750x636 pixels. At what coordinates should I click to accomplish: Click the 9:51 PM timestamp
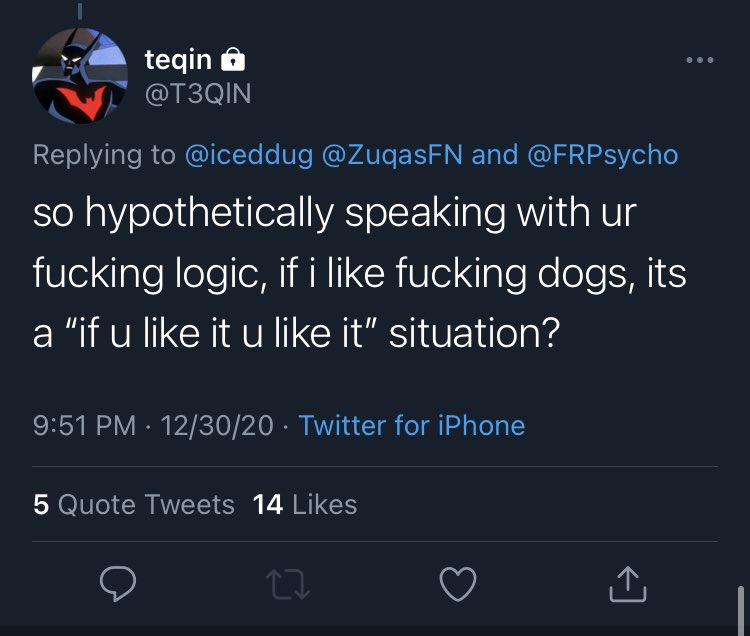coord(84,425)
